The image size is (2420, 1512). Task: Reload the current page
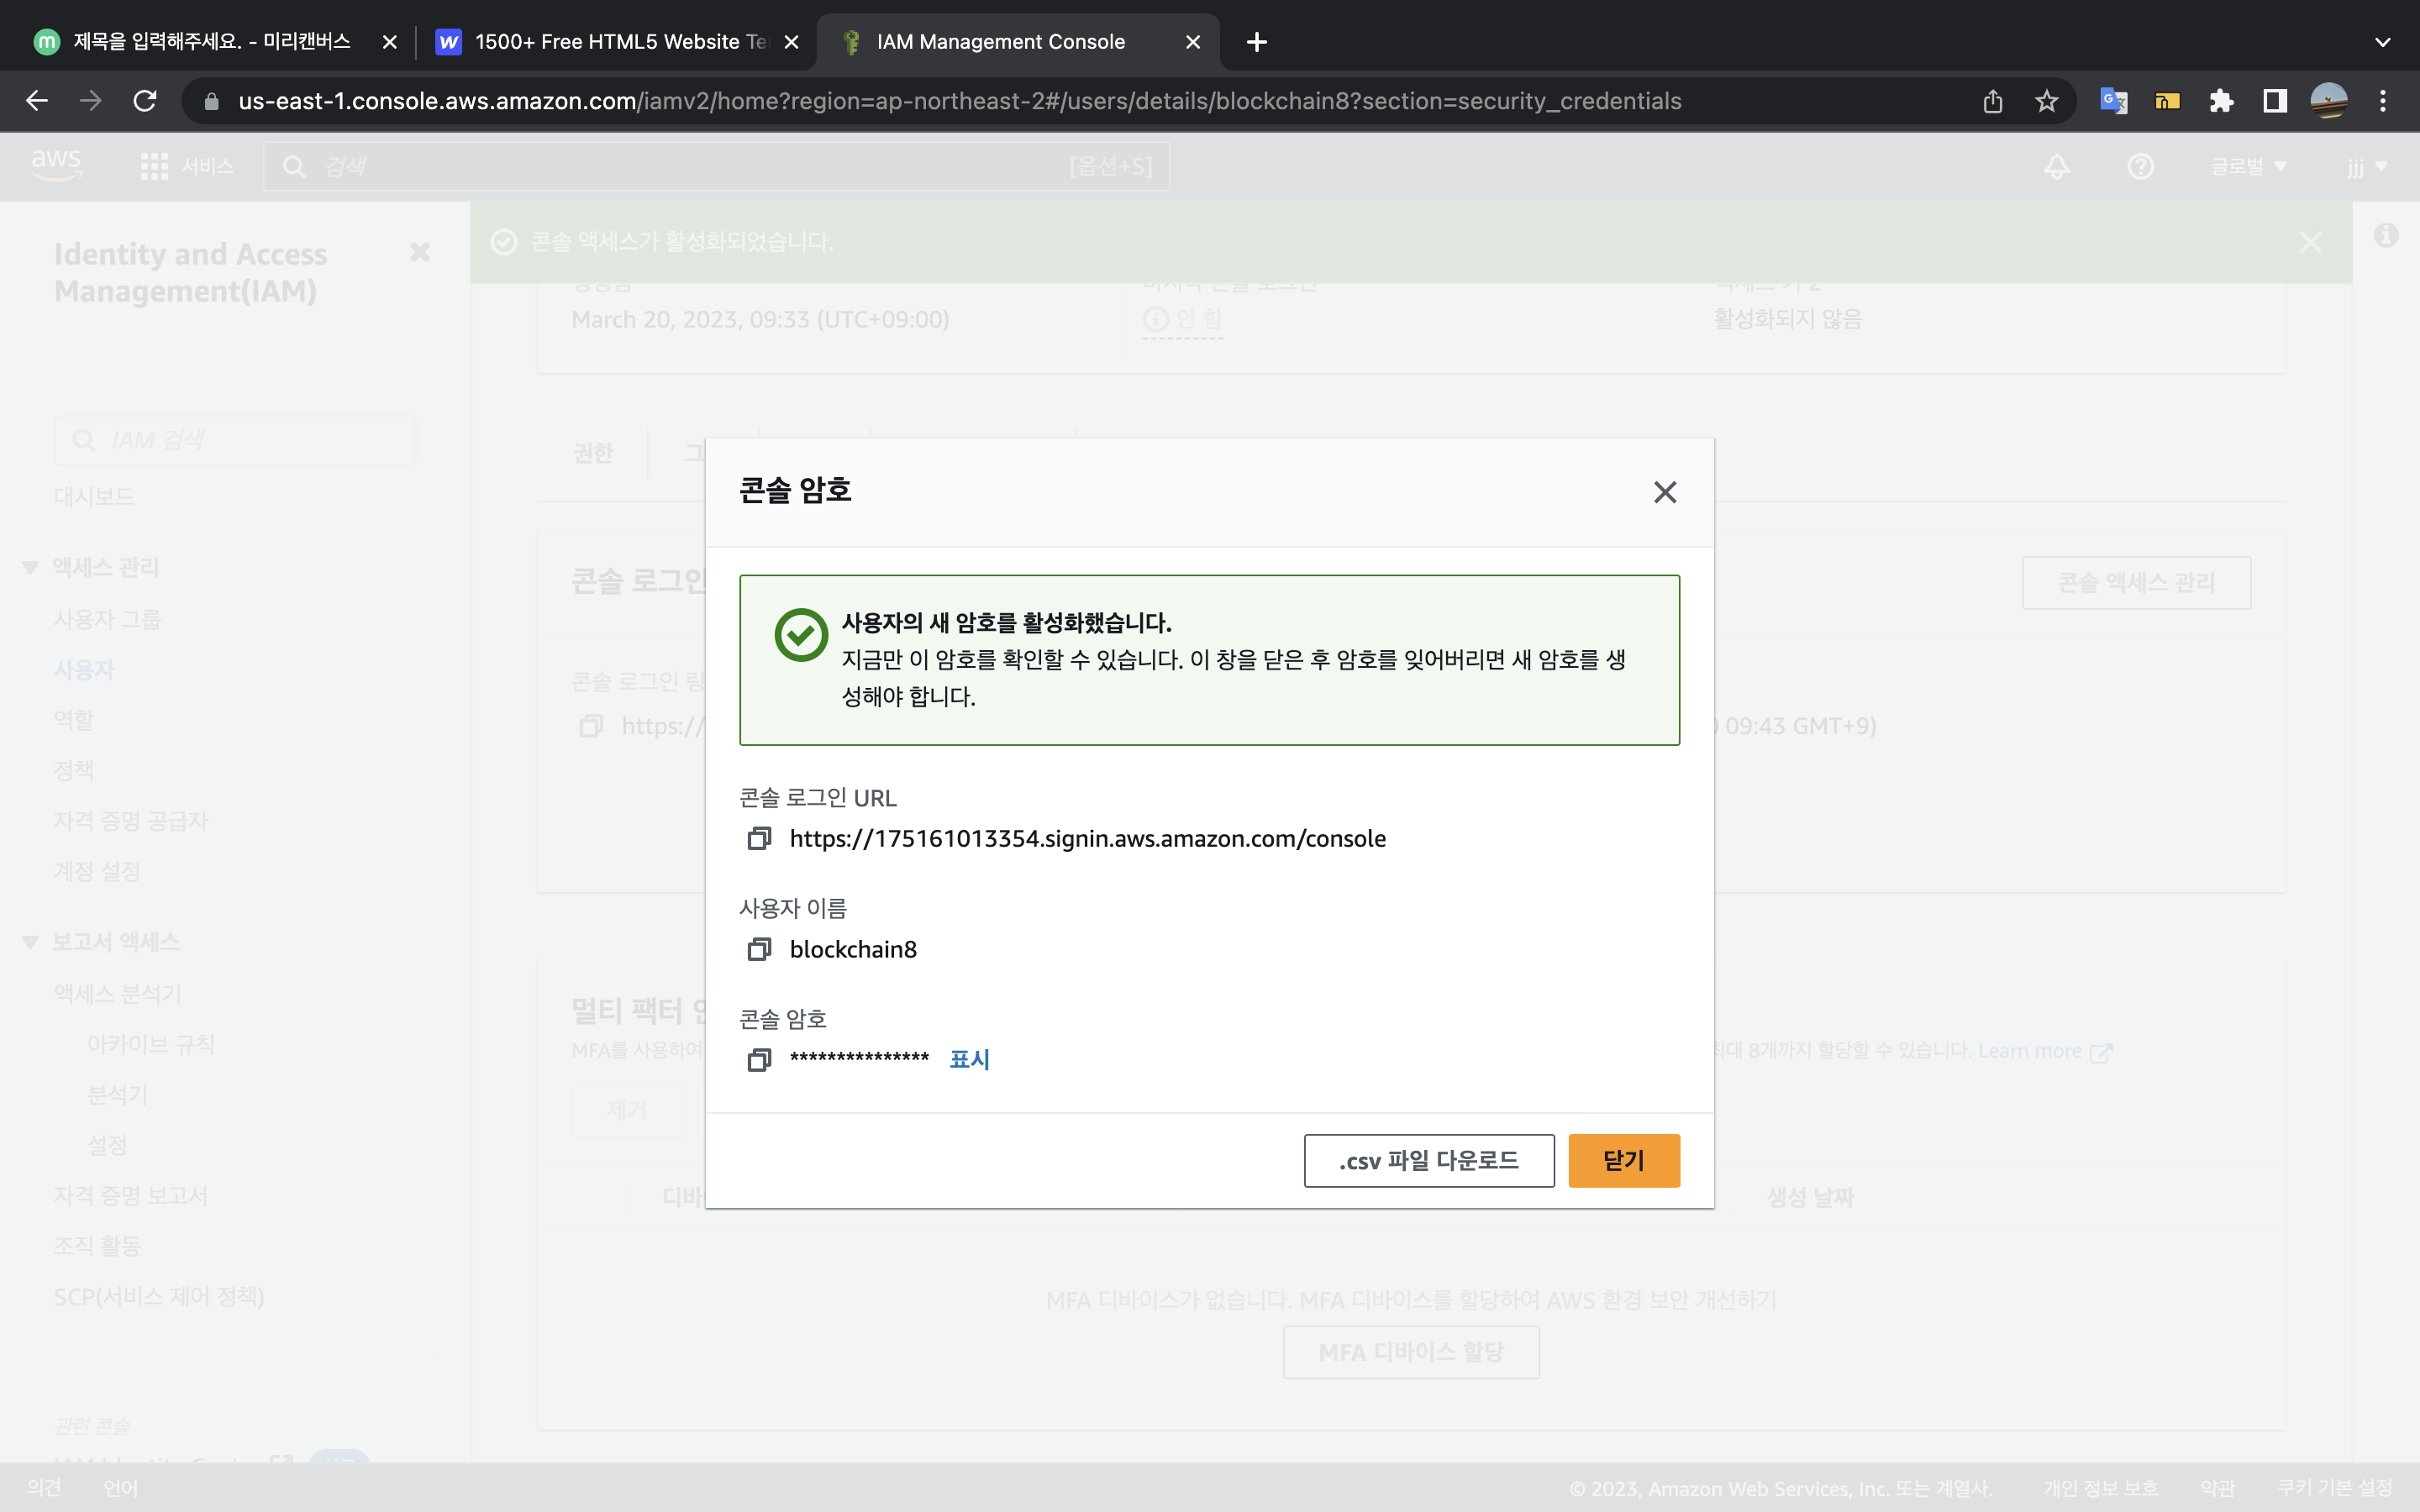145,101
